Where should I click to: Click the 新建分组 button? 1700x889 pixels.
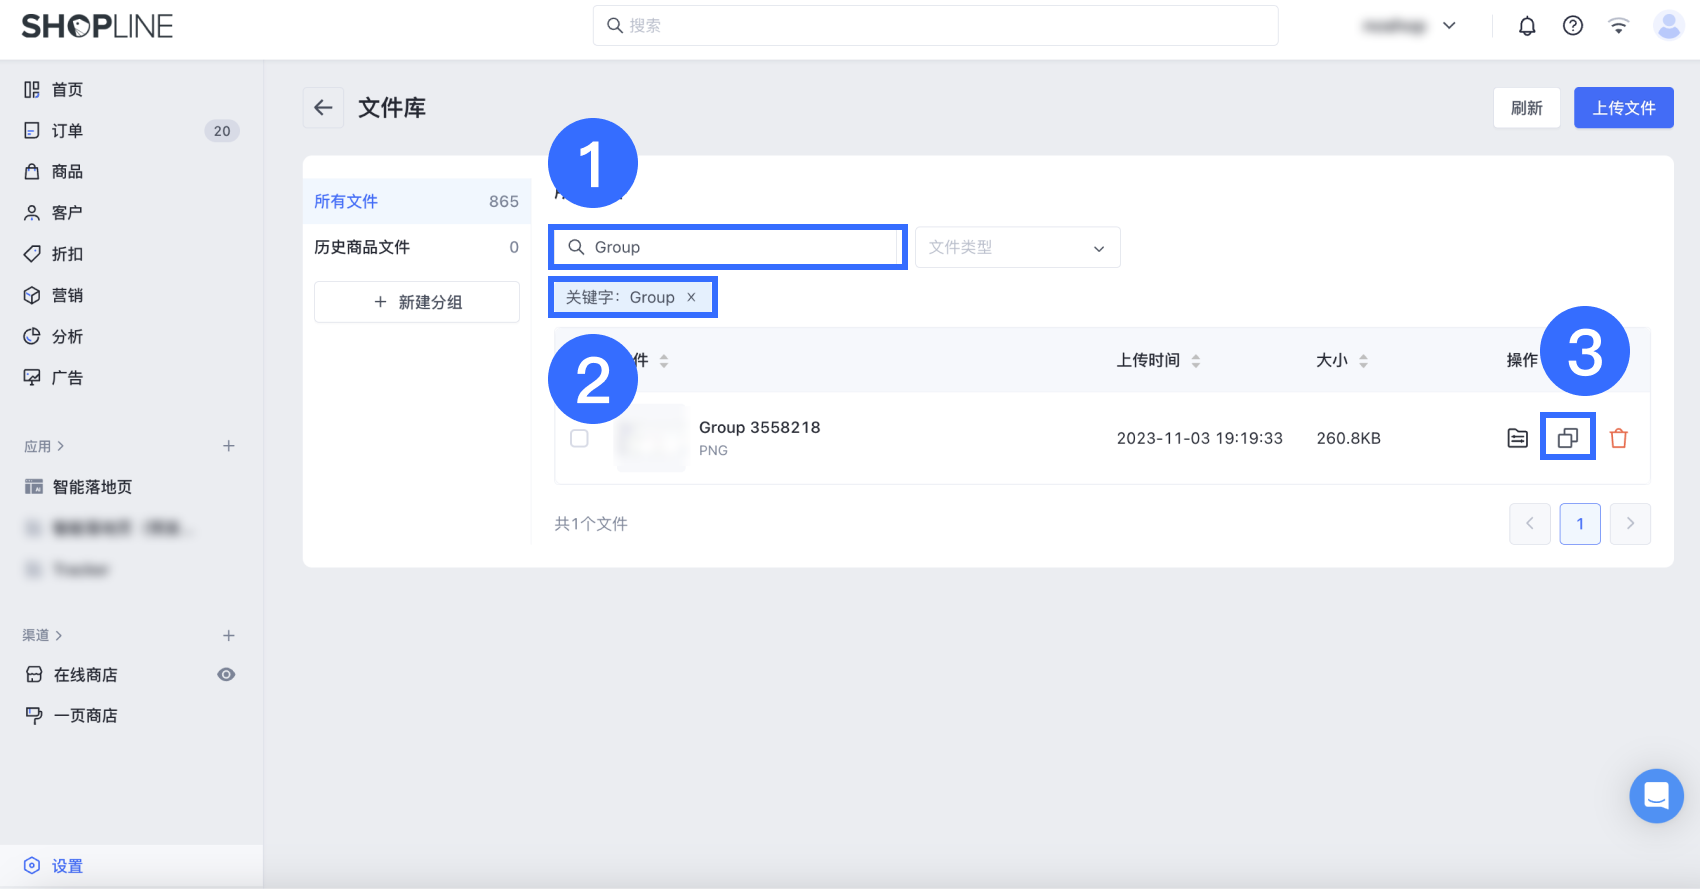click(x=417, y=302)
